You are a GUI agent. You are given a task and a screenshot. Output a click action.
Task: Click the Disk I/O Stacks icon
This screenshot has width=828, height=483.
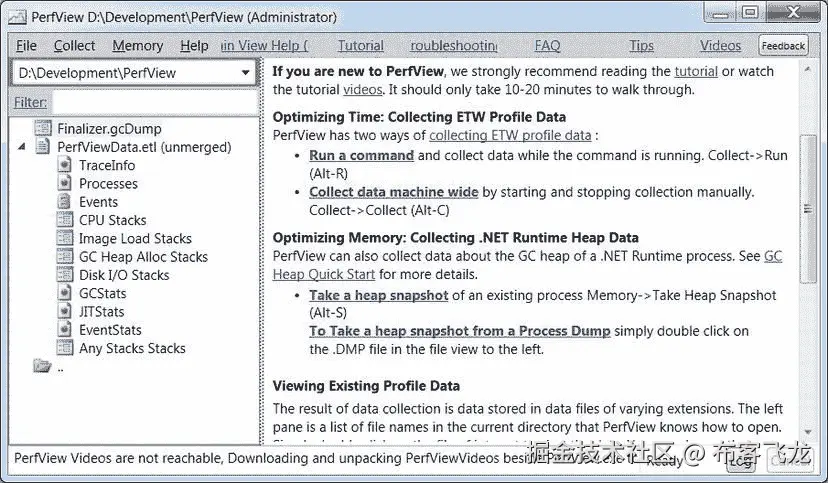65,275
